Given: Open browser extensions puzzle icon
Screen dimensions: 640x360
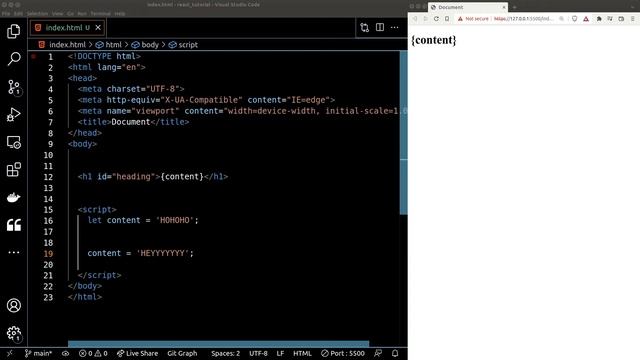Looking at the screenshot, I should point(599,19).
